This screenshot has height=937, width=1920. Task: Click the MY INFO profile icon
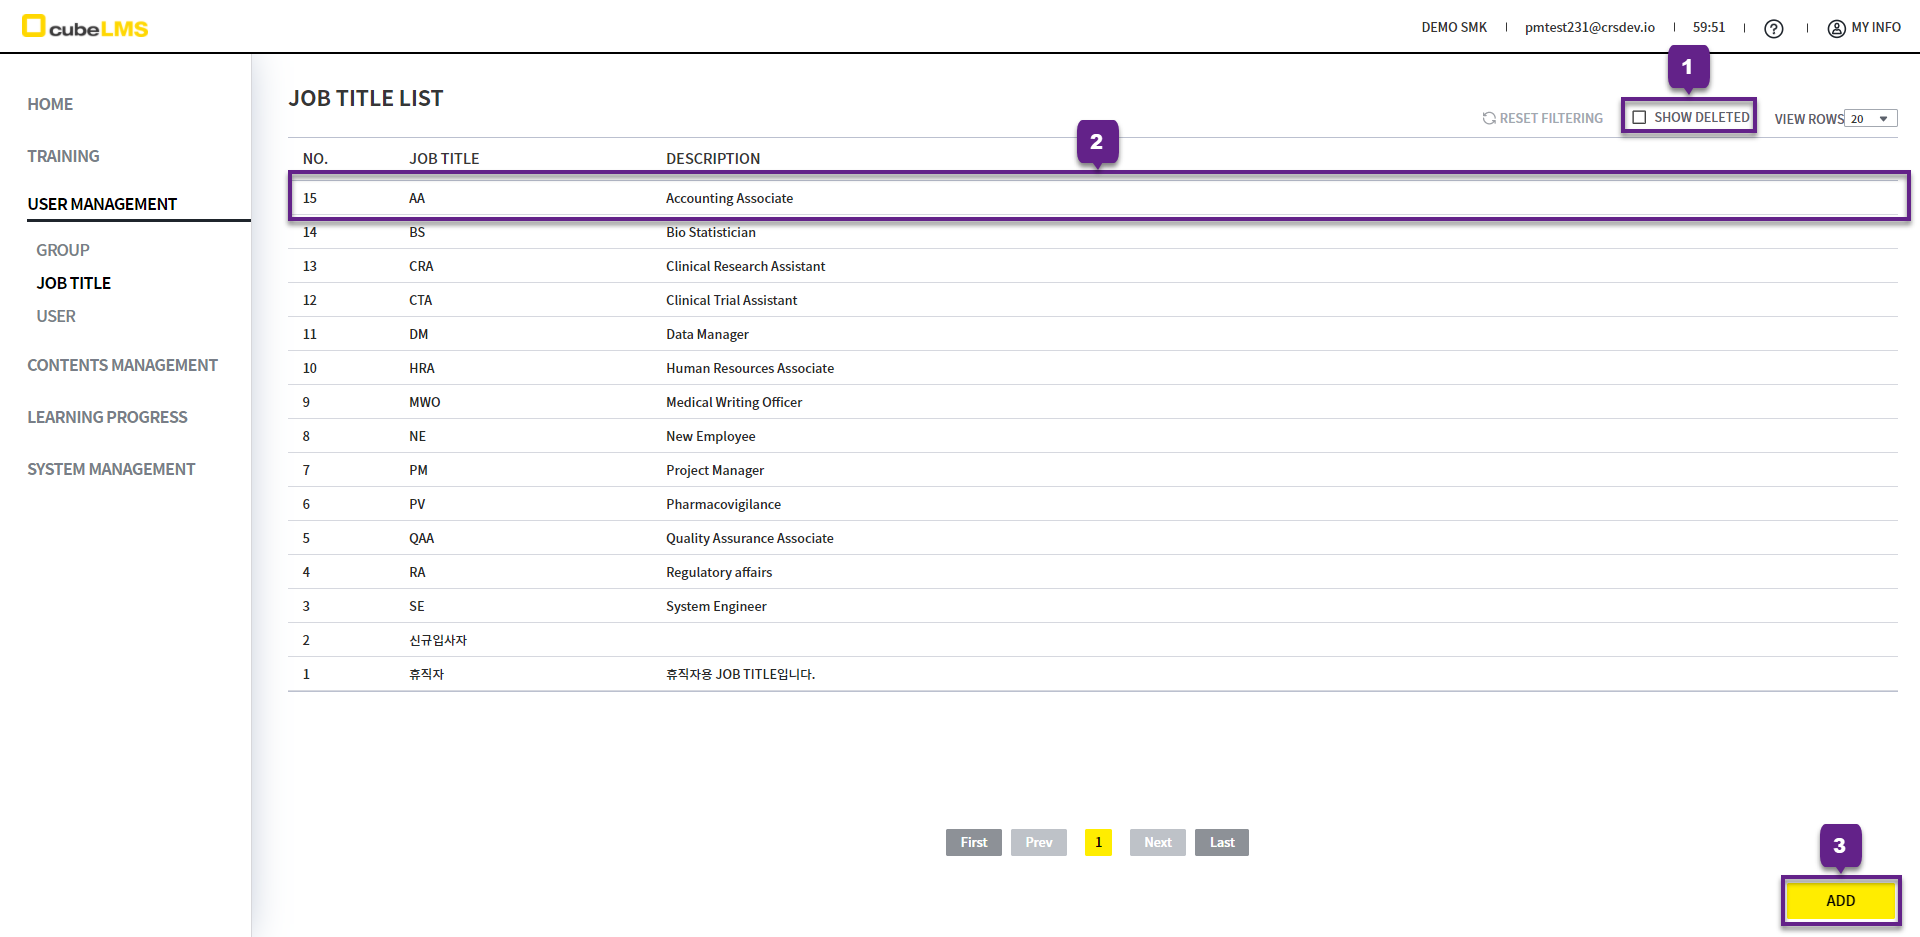click(1836, 29)
